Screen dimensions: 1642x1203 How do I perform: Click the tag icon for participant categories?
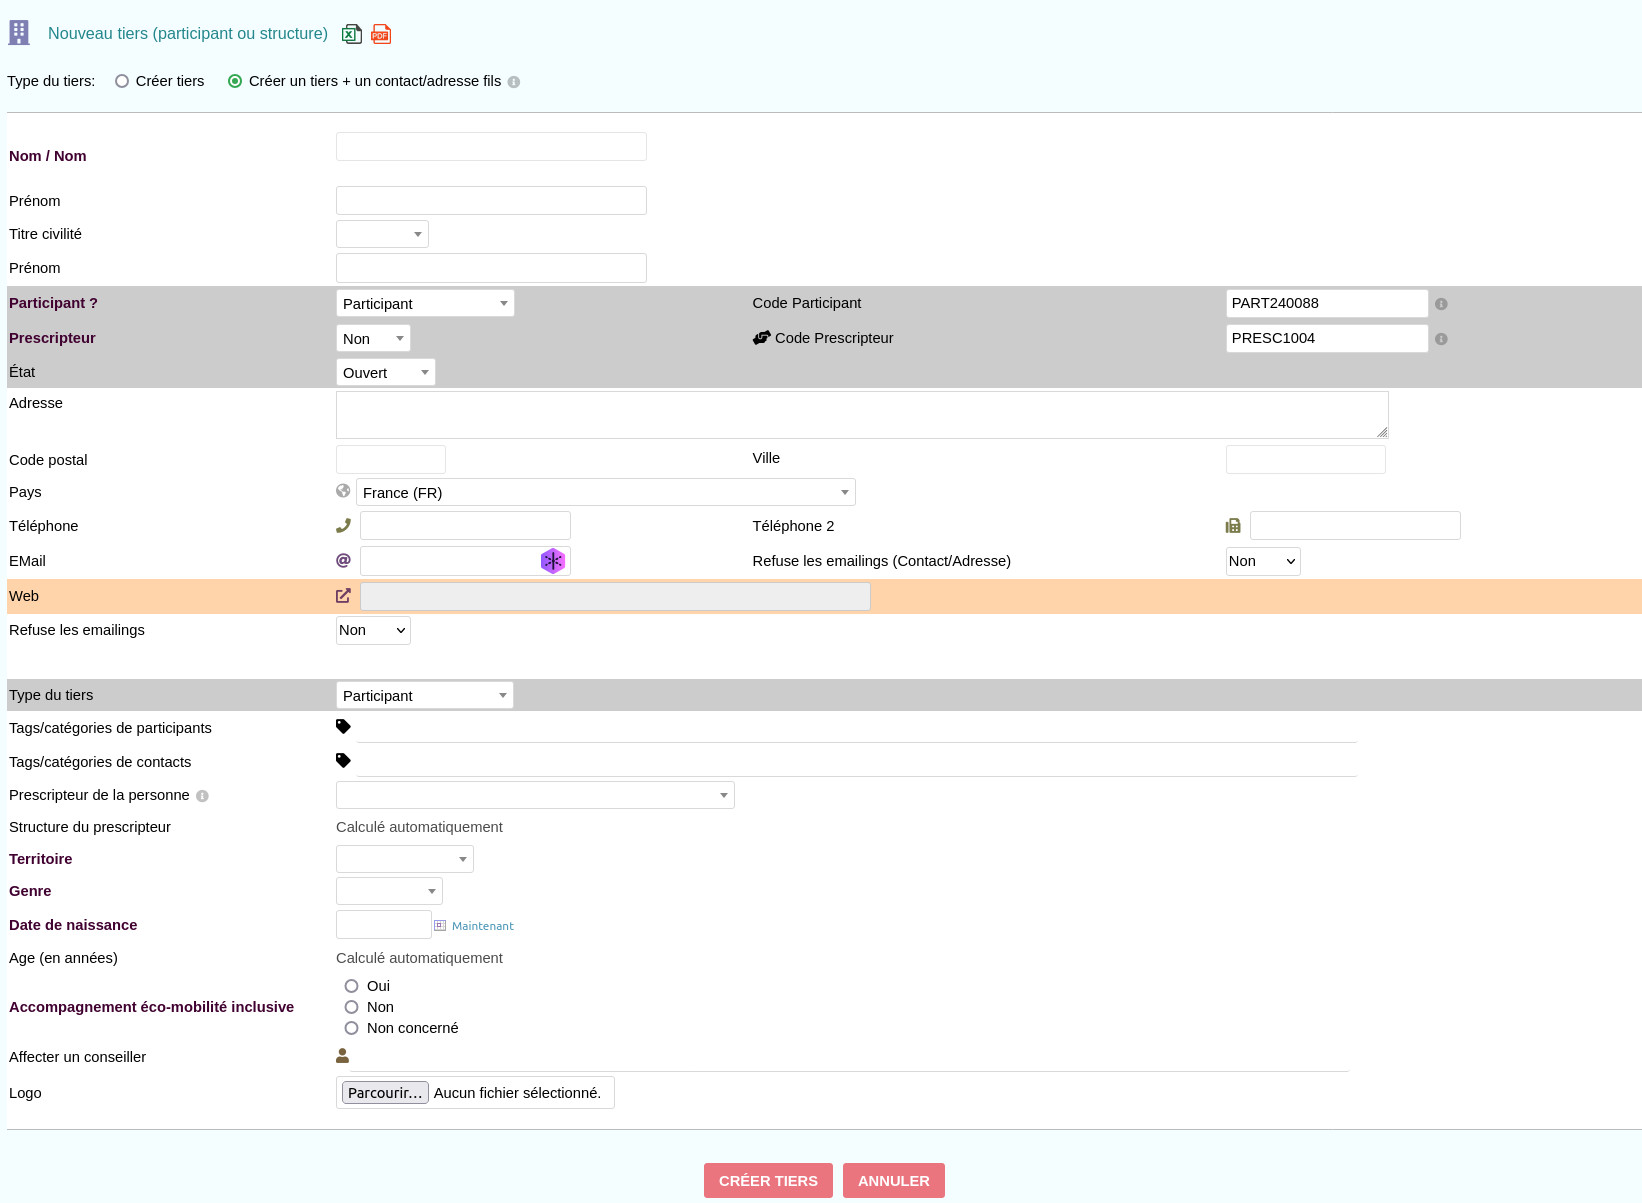[343, 727]
